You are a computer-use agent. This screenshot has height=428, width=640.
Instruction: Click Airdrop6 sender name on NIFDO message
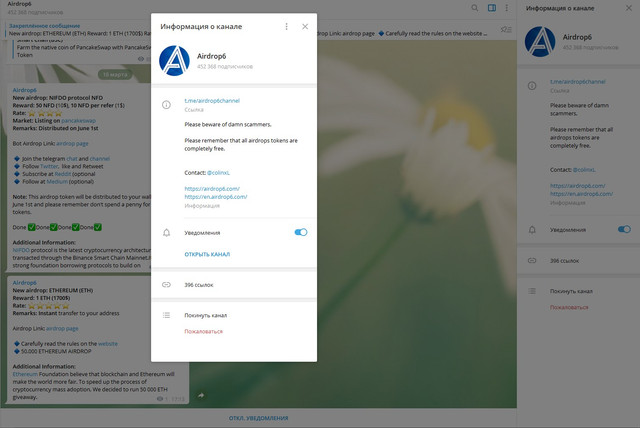(24, 90)
